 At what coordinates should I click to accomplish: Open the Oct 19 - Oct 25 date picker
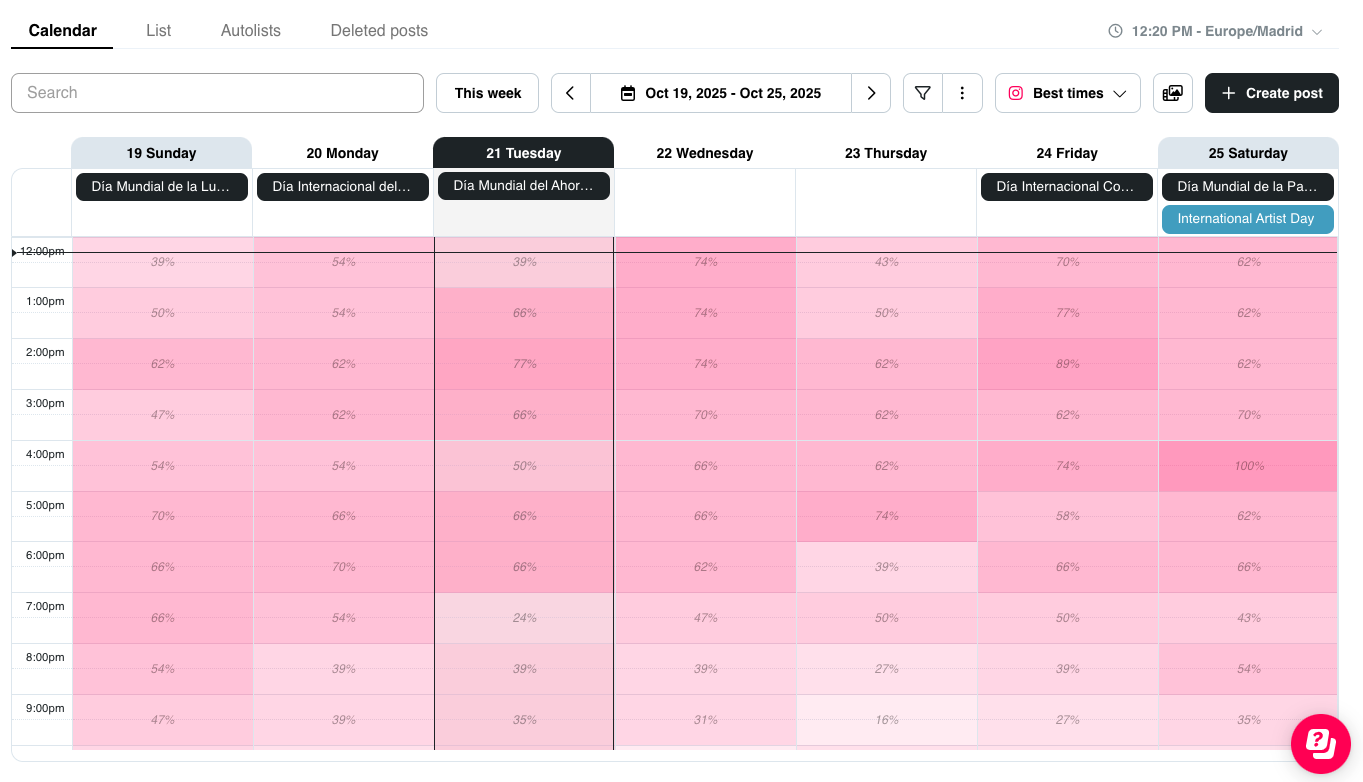[721, 93]
